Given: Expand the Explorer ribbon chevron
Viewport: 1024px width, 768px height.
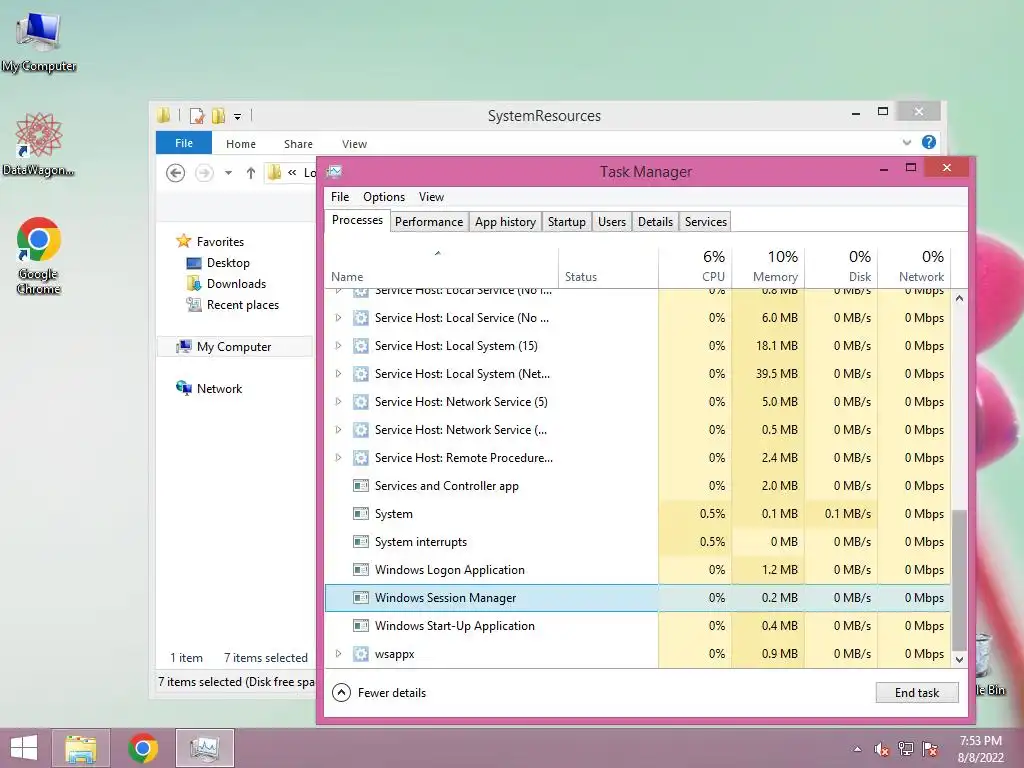Looking at the screenshot, I should [x=906, y=142].
